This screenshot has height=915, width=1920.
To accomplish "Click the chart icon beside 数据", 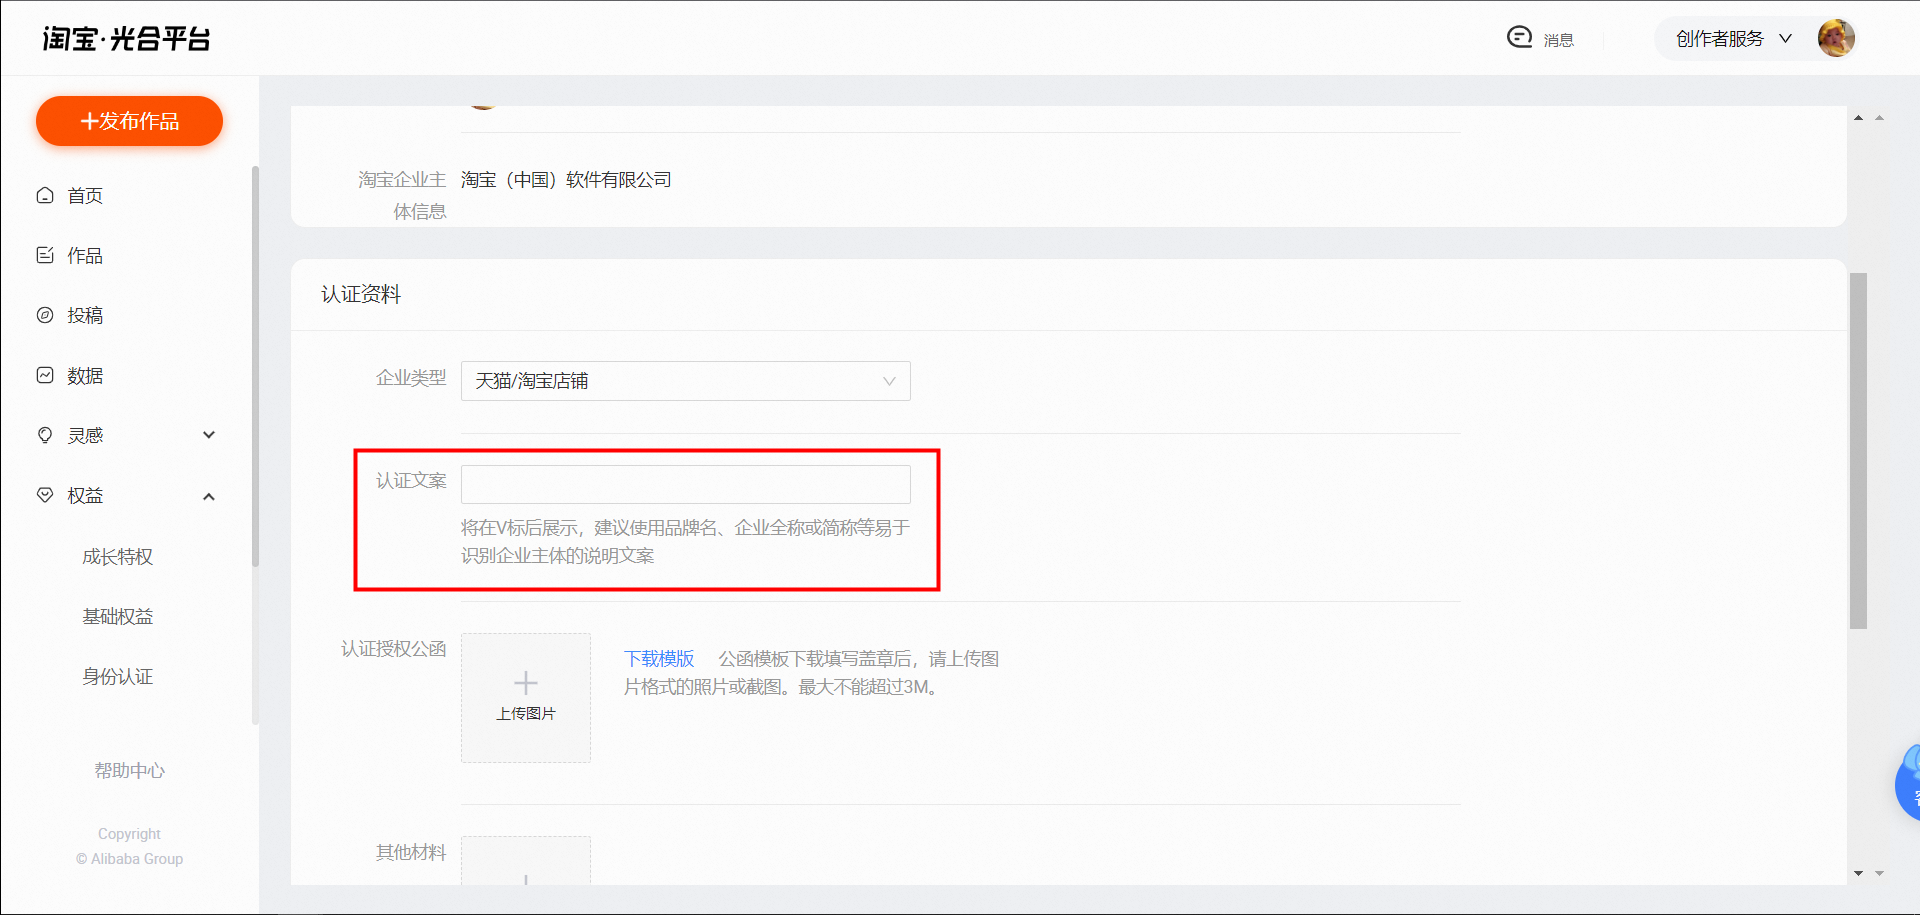I will coord(45,375).
